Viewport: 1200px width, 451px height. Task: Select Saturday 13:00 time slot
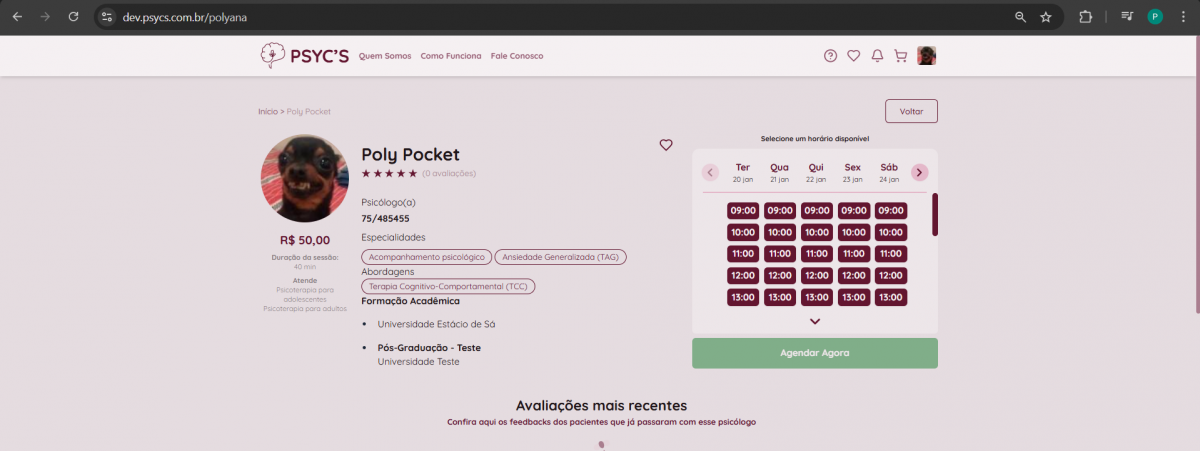tap(890, 297)
